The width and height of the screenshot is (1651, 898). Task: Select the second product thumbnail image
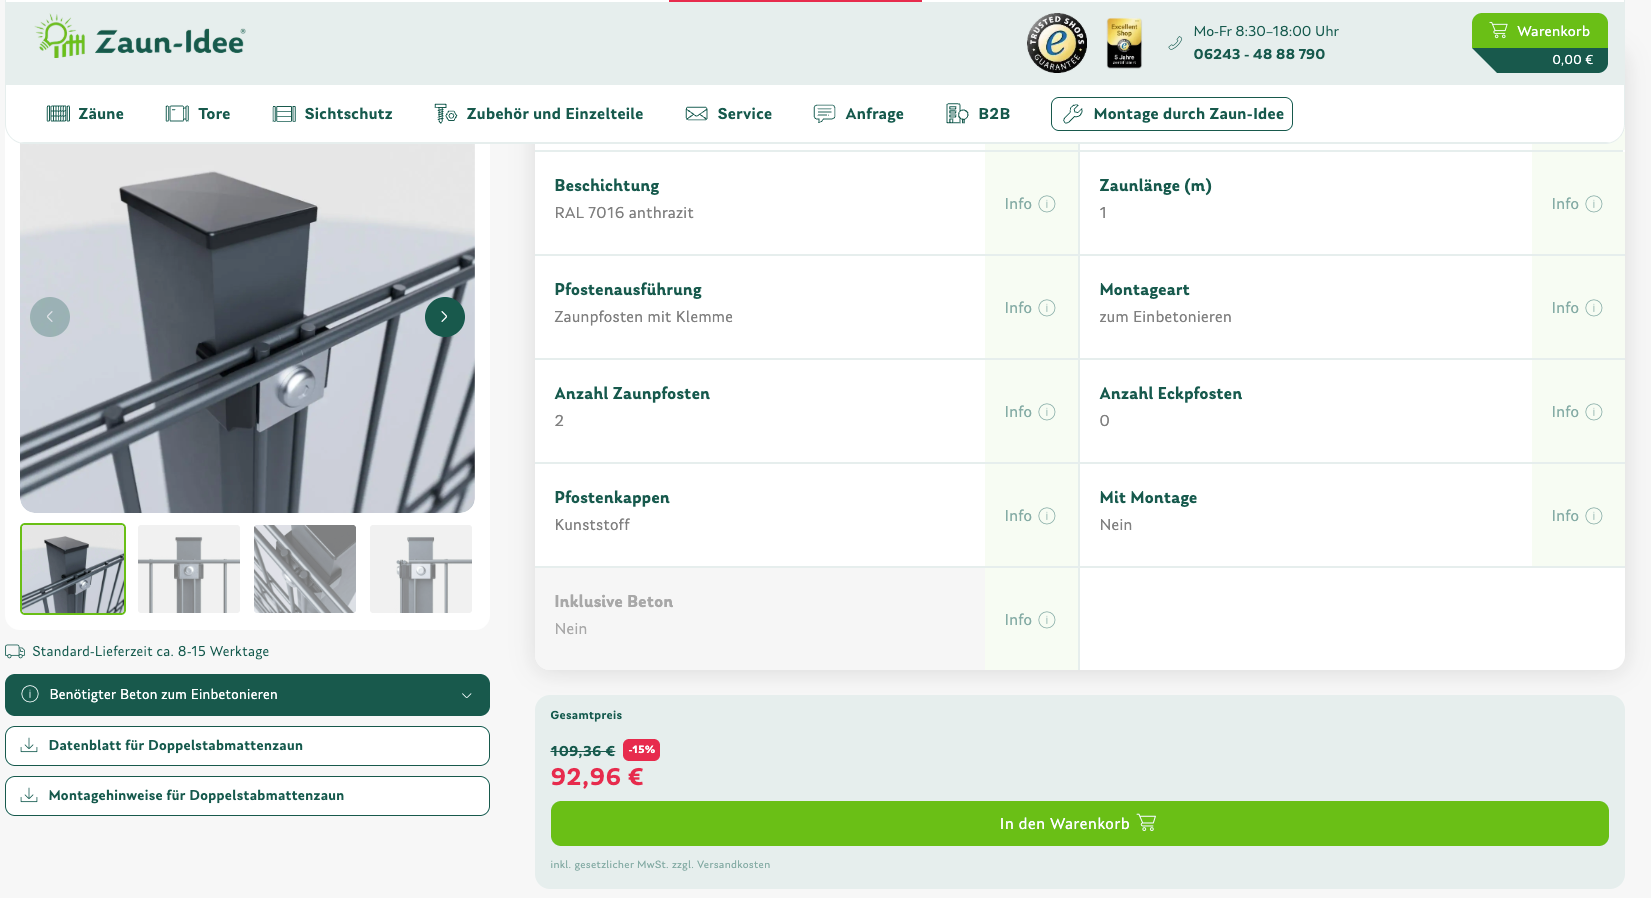(x=189, y=569)
